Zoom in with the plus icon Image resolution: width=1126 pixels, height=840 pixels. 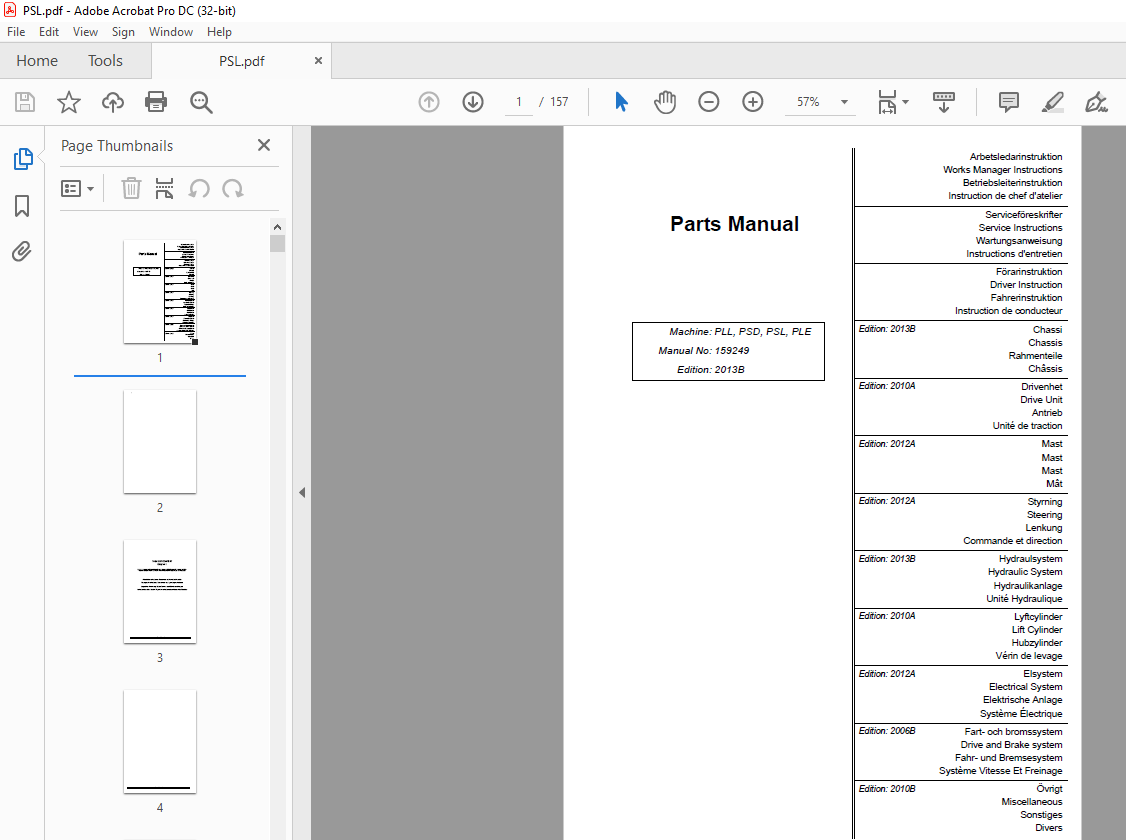point(753,102)
